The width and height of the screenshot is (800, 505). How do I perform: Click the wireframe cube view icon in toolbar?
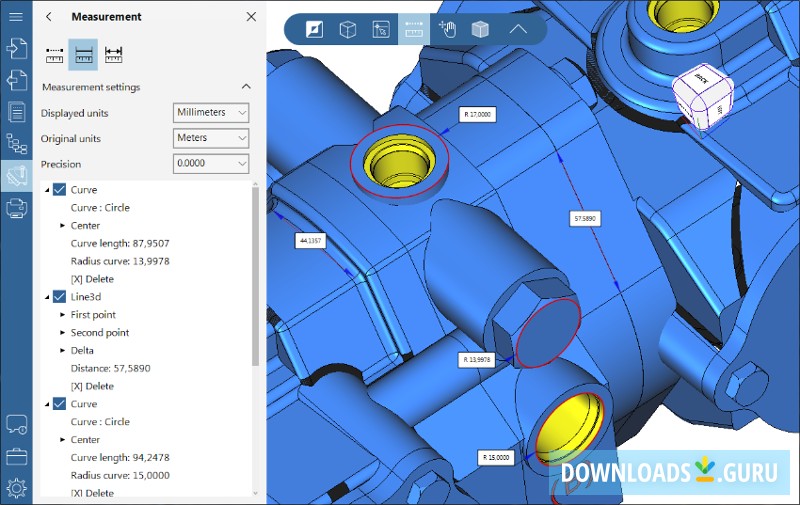pyautogui.click(x=347, y=29)
